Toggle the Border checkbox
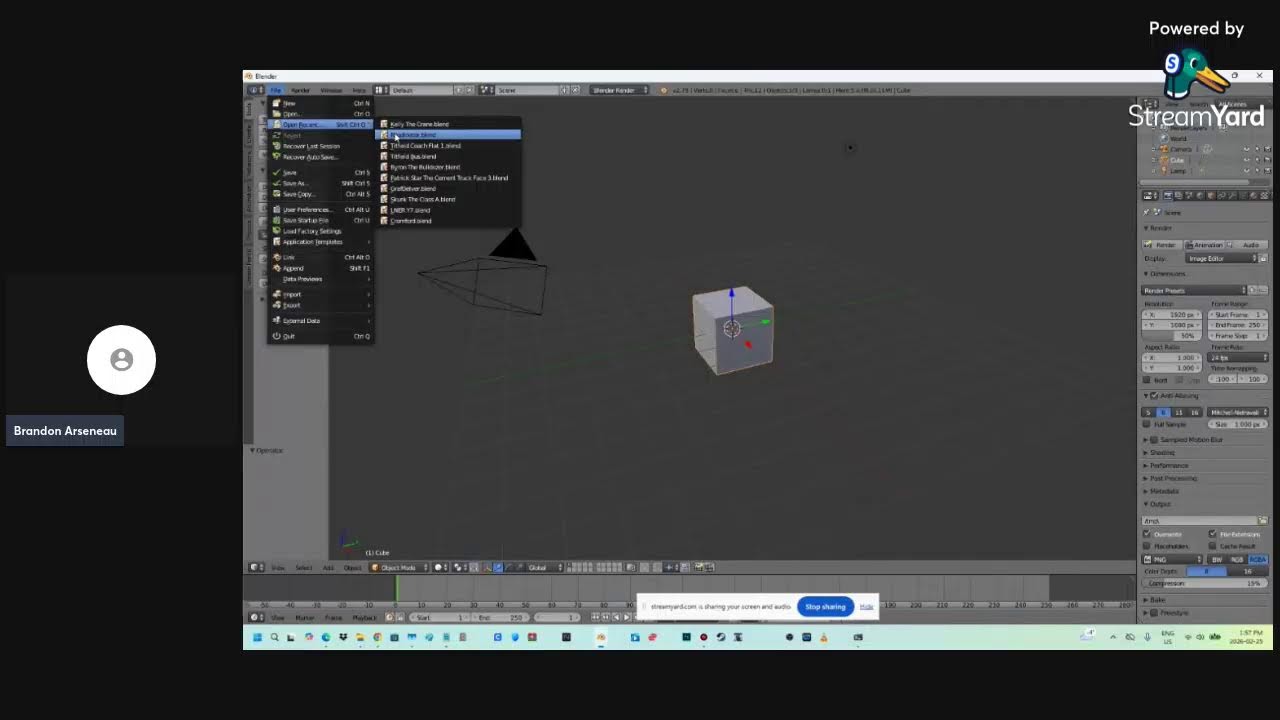This screenshot has height=720, width=1280. [1146, 380]
